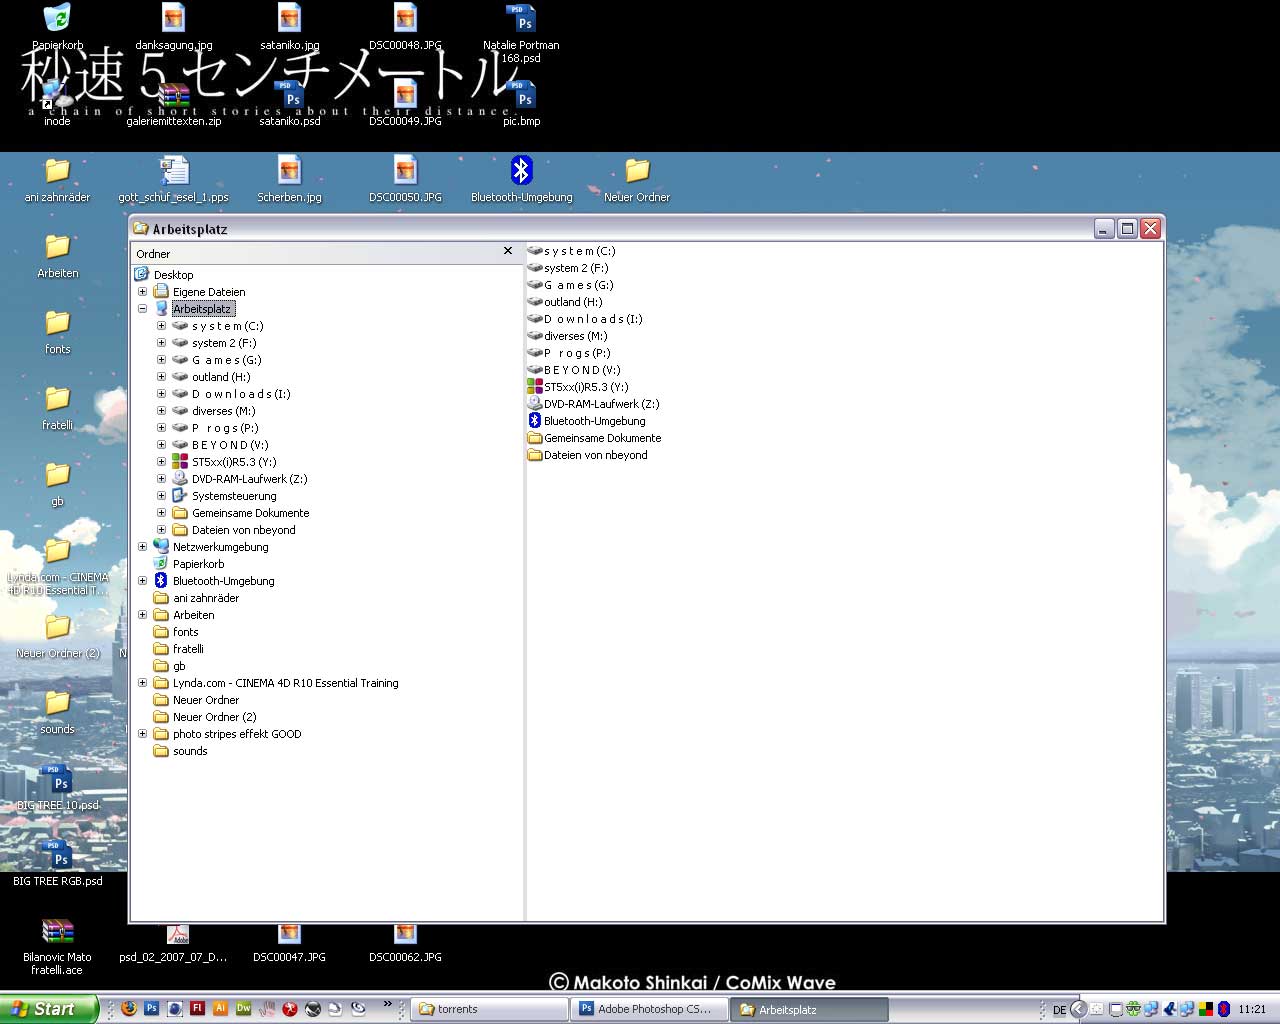Click the tray clock showing 11:21
This screenshot has width=1280, height=1024.
tap(1252, 1009)
